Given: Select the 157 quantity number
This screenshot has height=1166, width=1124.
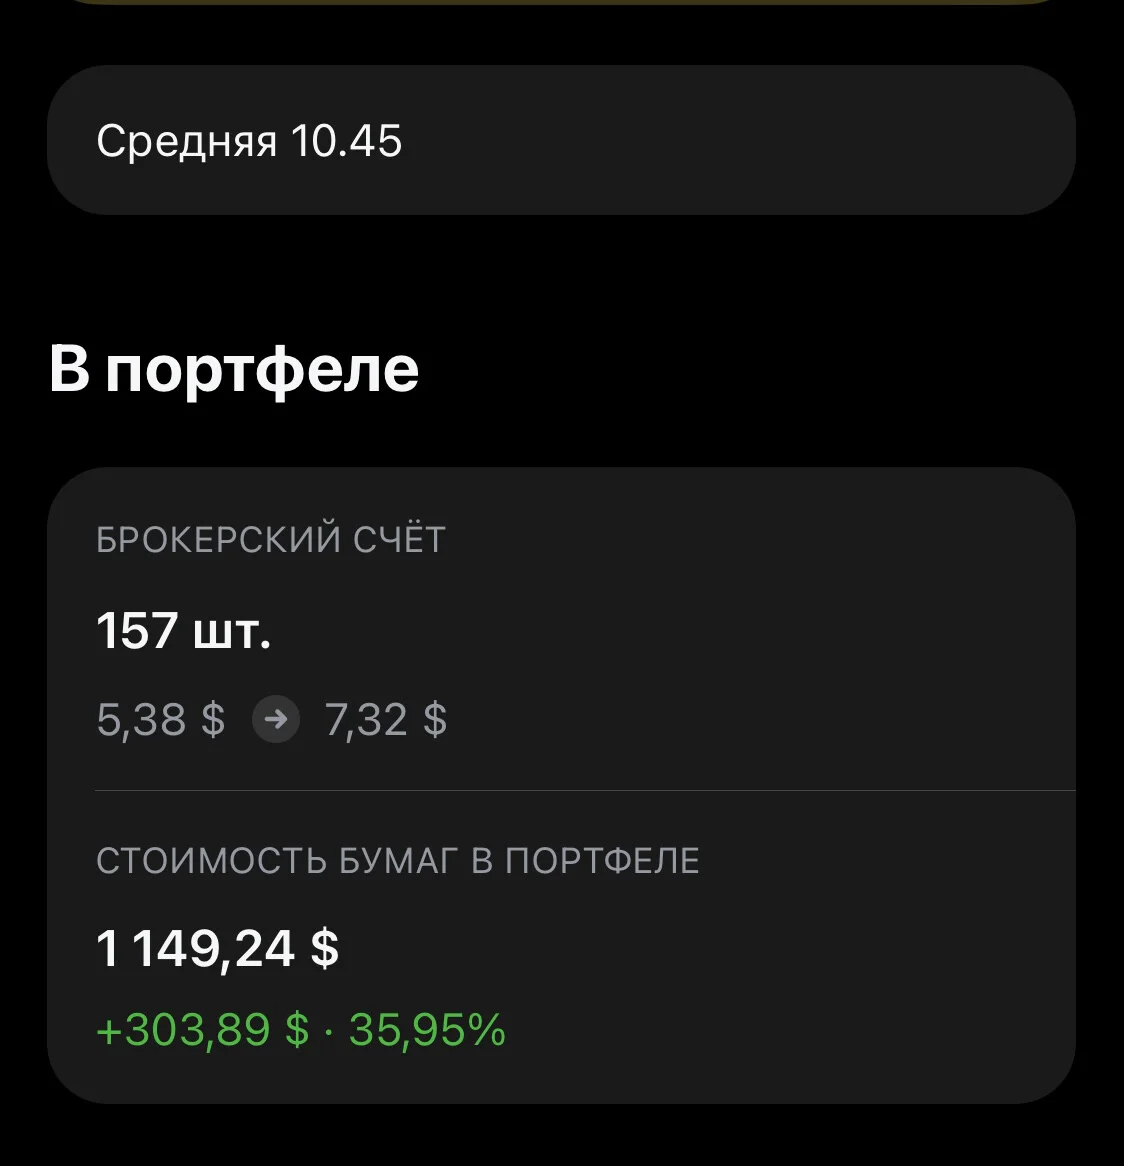Looking at the screenshot, I should point(138,630).
